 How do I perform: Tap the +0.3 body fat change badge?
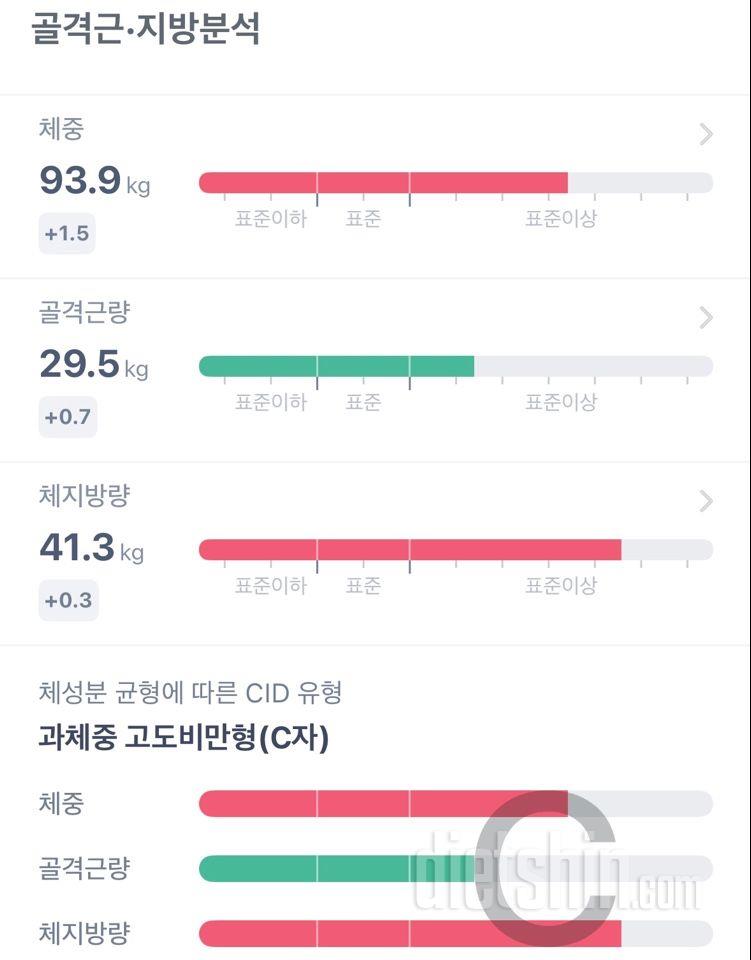tap(67, 600)
